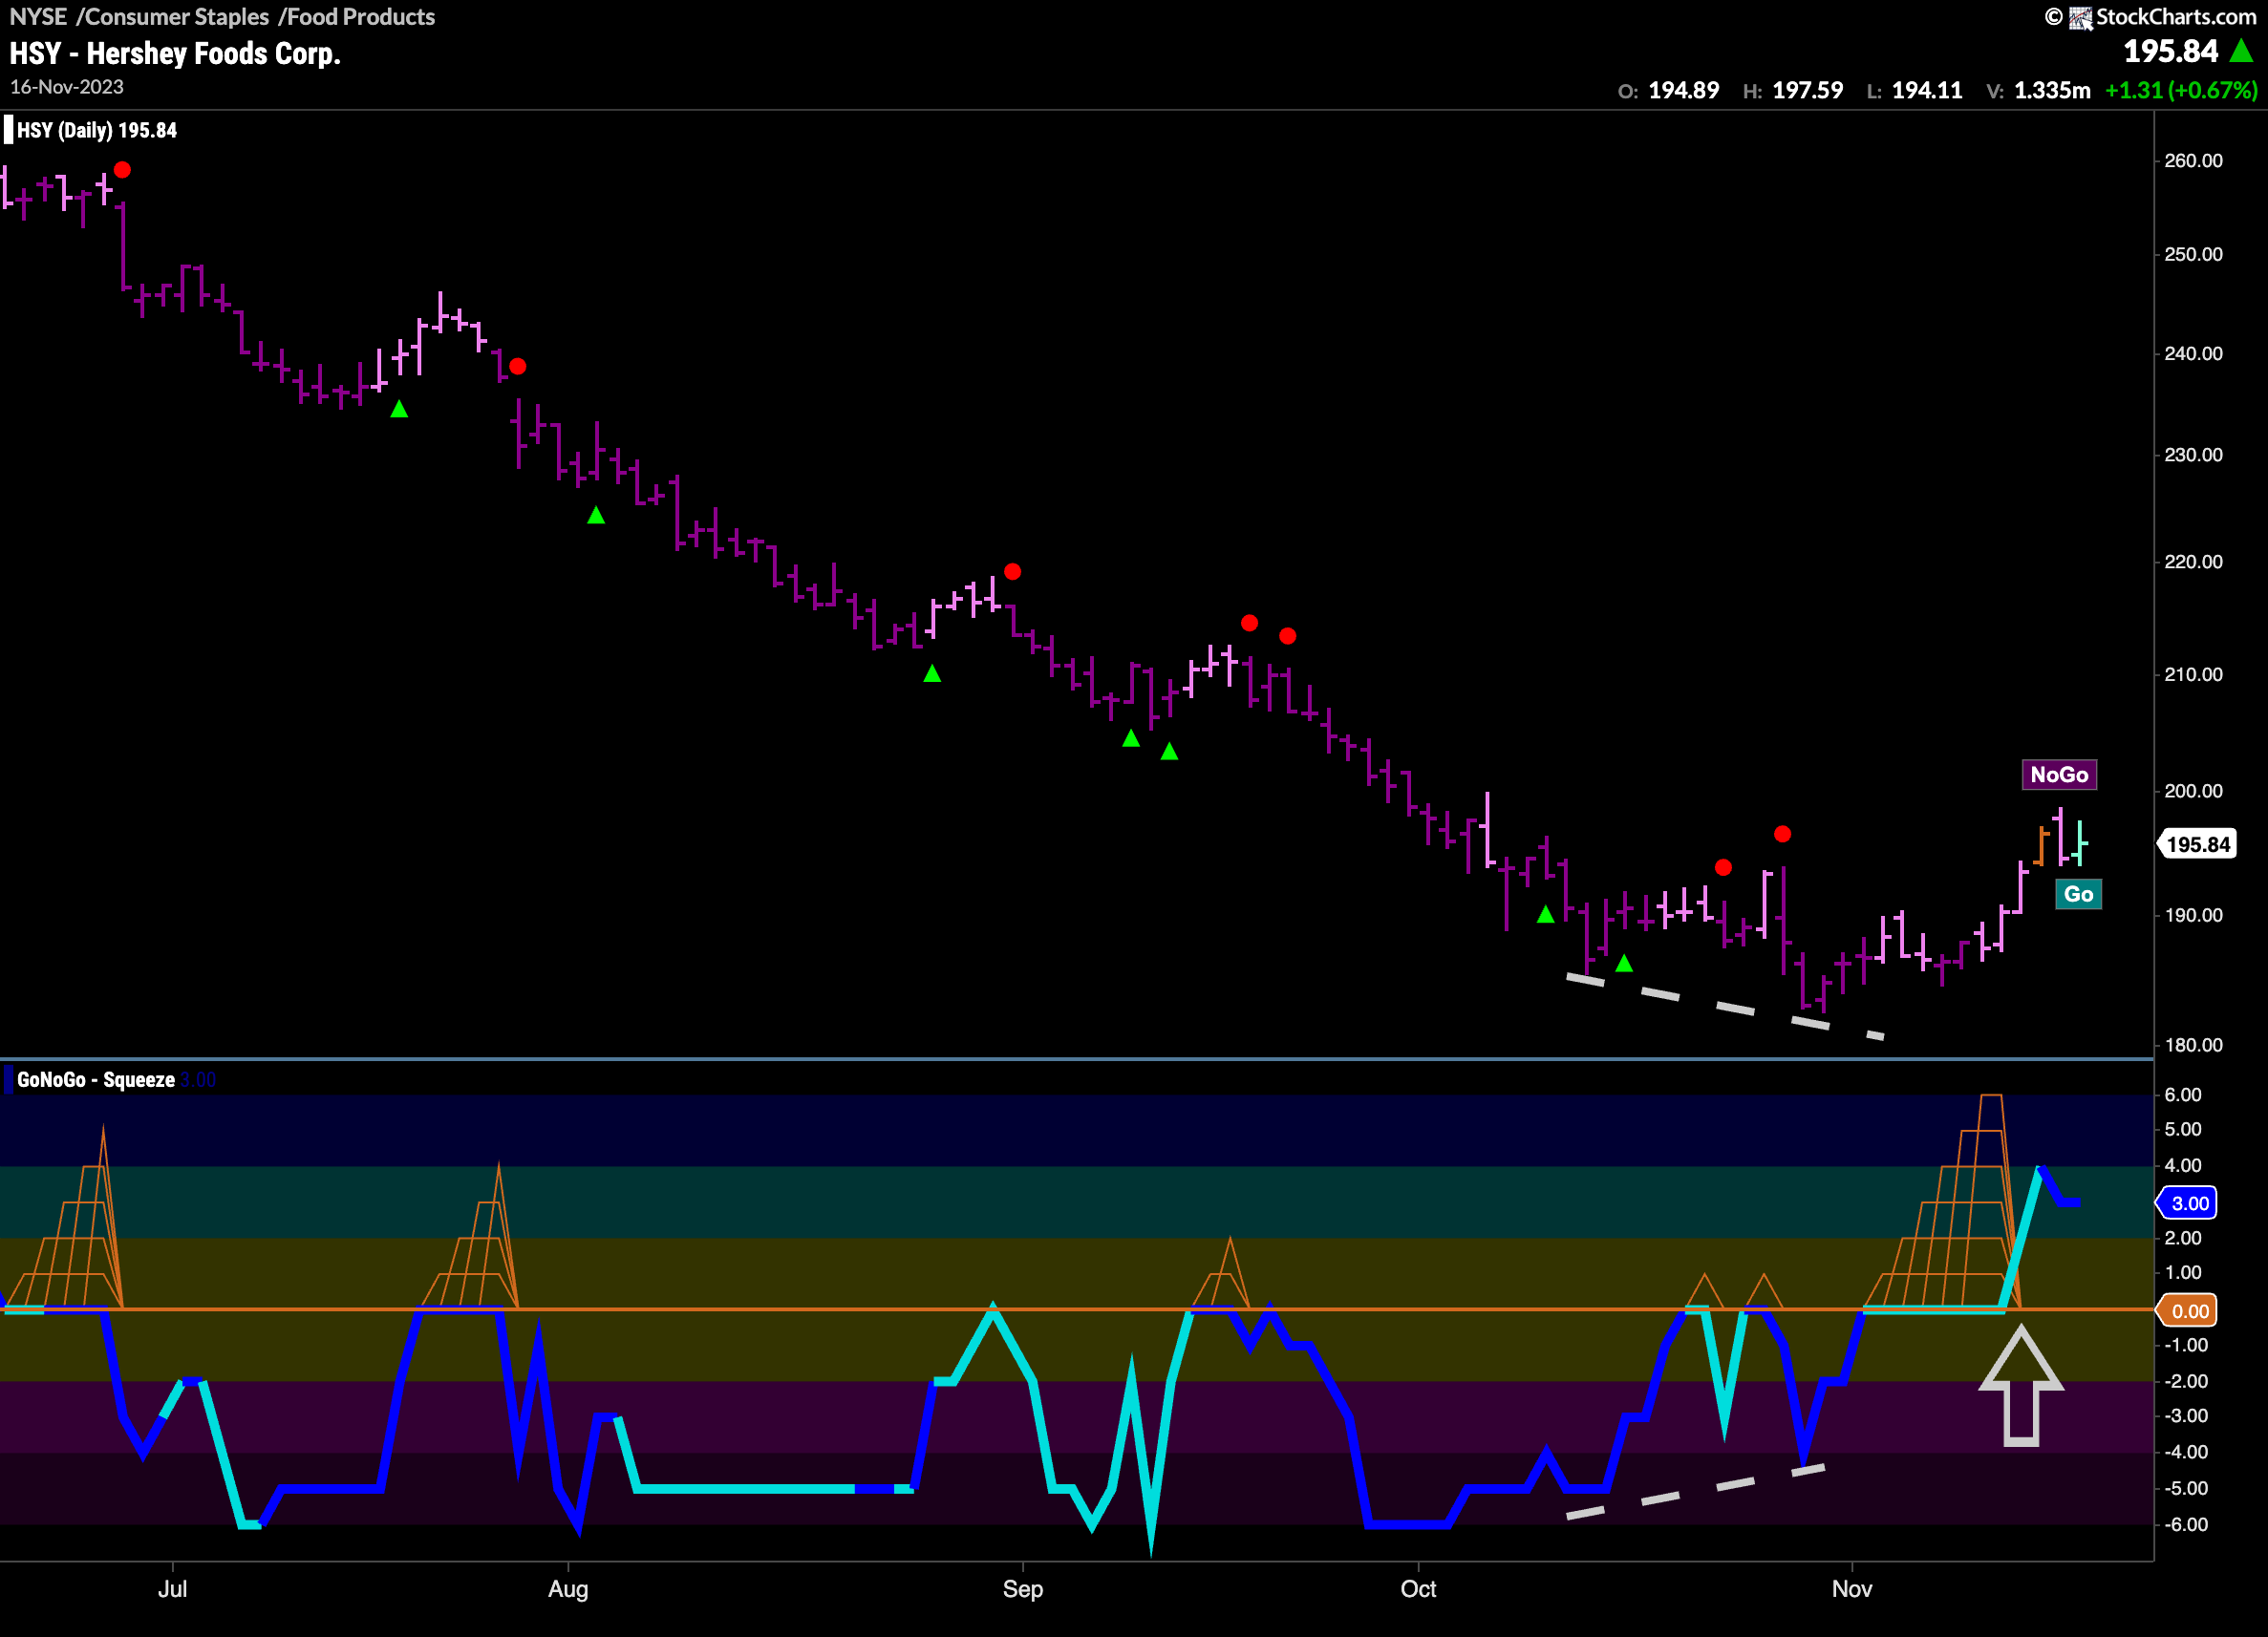Viewport: 2268px width, 1637px height.
Task: Click the GoNoGo - Squeeze panel label
Action: point(96,1080)
